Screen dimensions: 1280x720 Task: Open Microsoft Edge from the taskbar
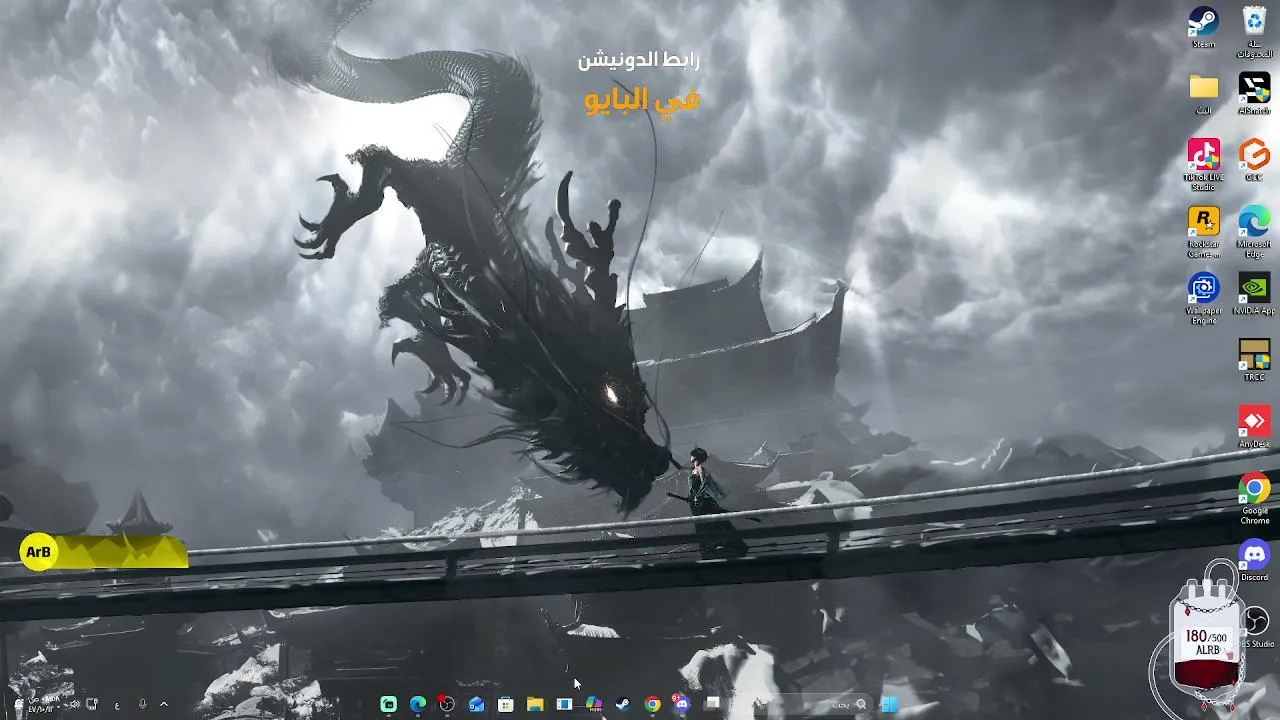[418, 704]
